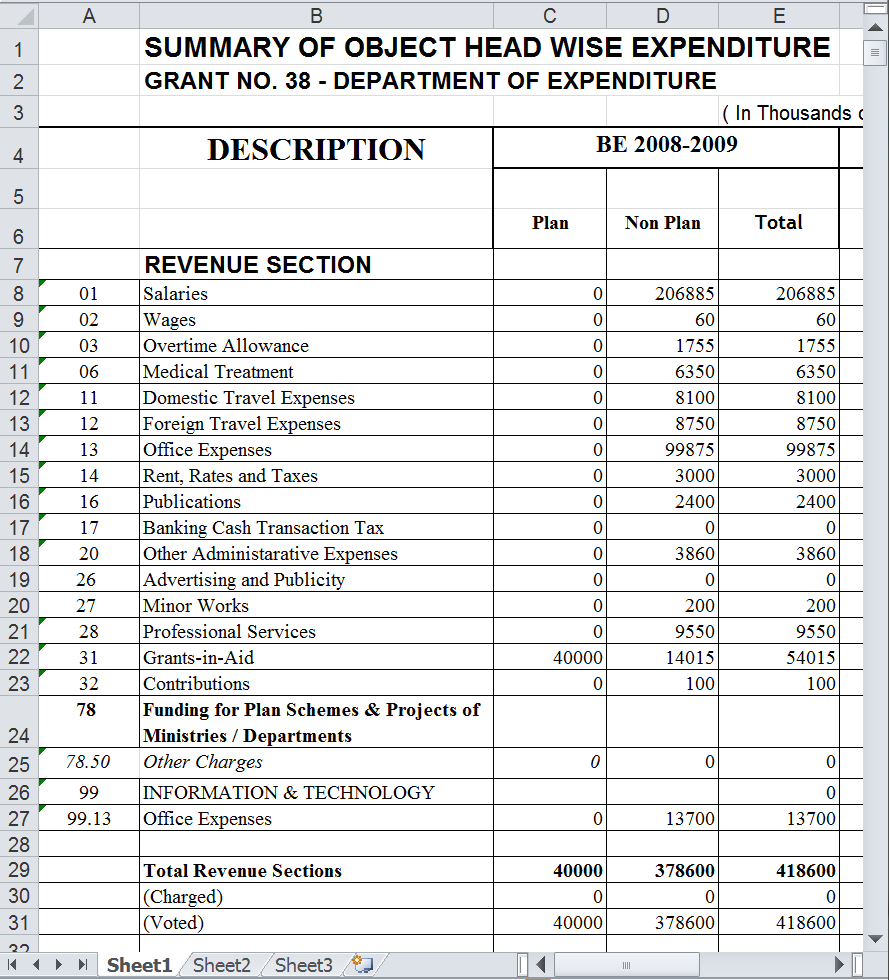889x980 pixels.
Task: Click the vertical scrollbar up arrow
Action: click(x=875, y=28)
